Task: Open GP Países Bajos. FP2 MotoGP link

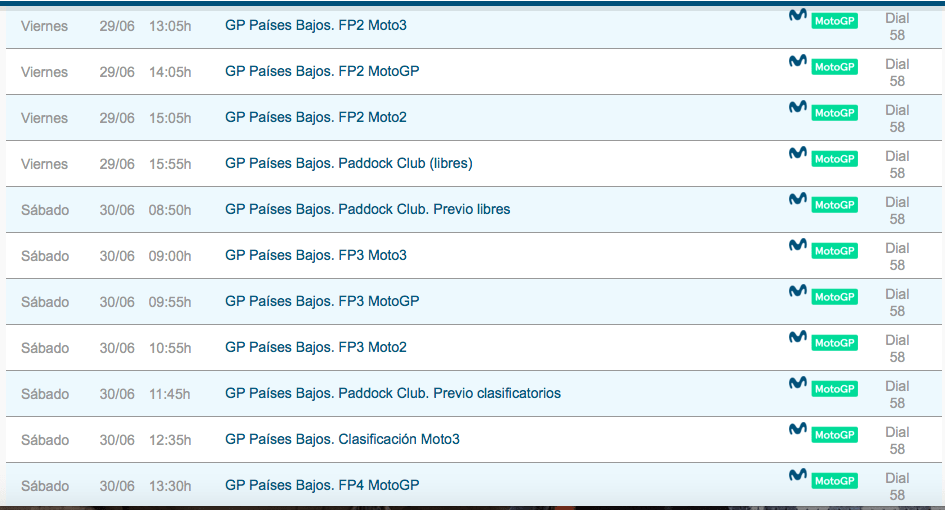Action: (322, 72)
